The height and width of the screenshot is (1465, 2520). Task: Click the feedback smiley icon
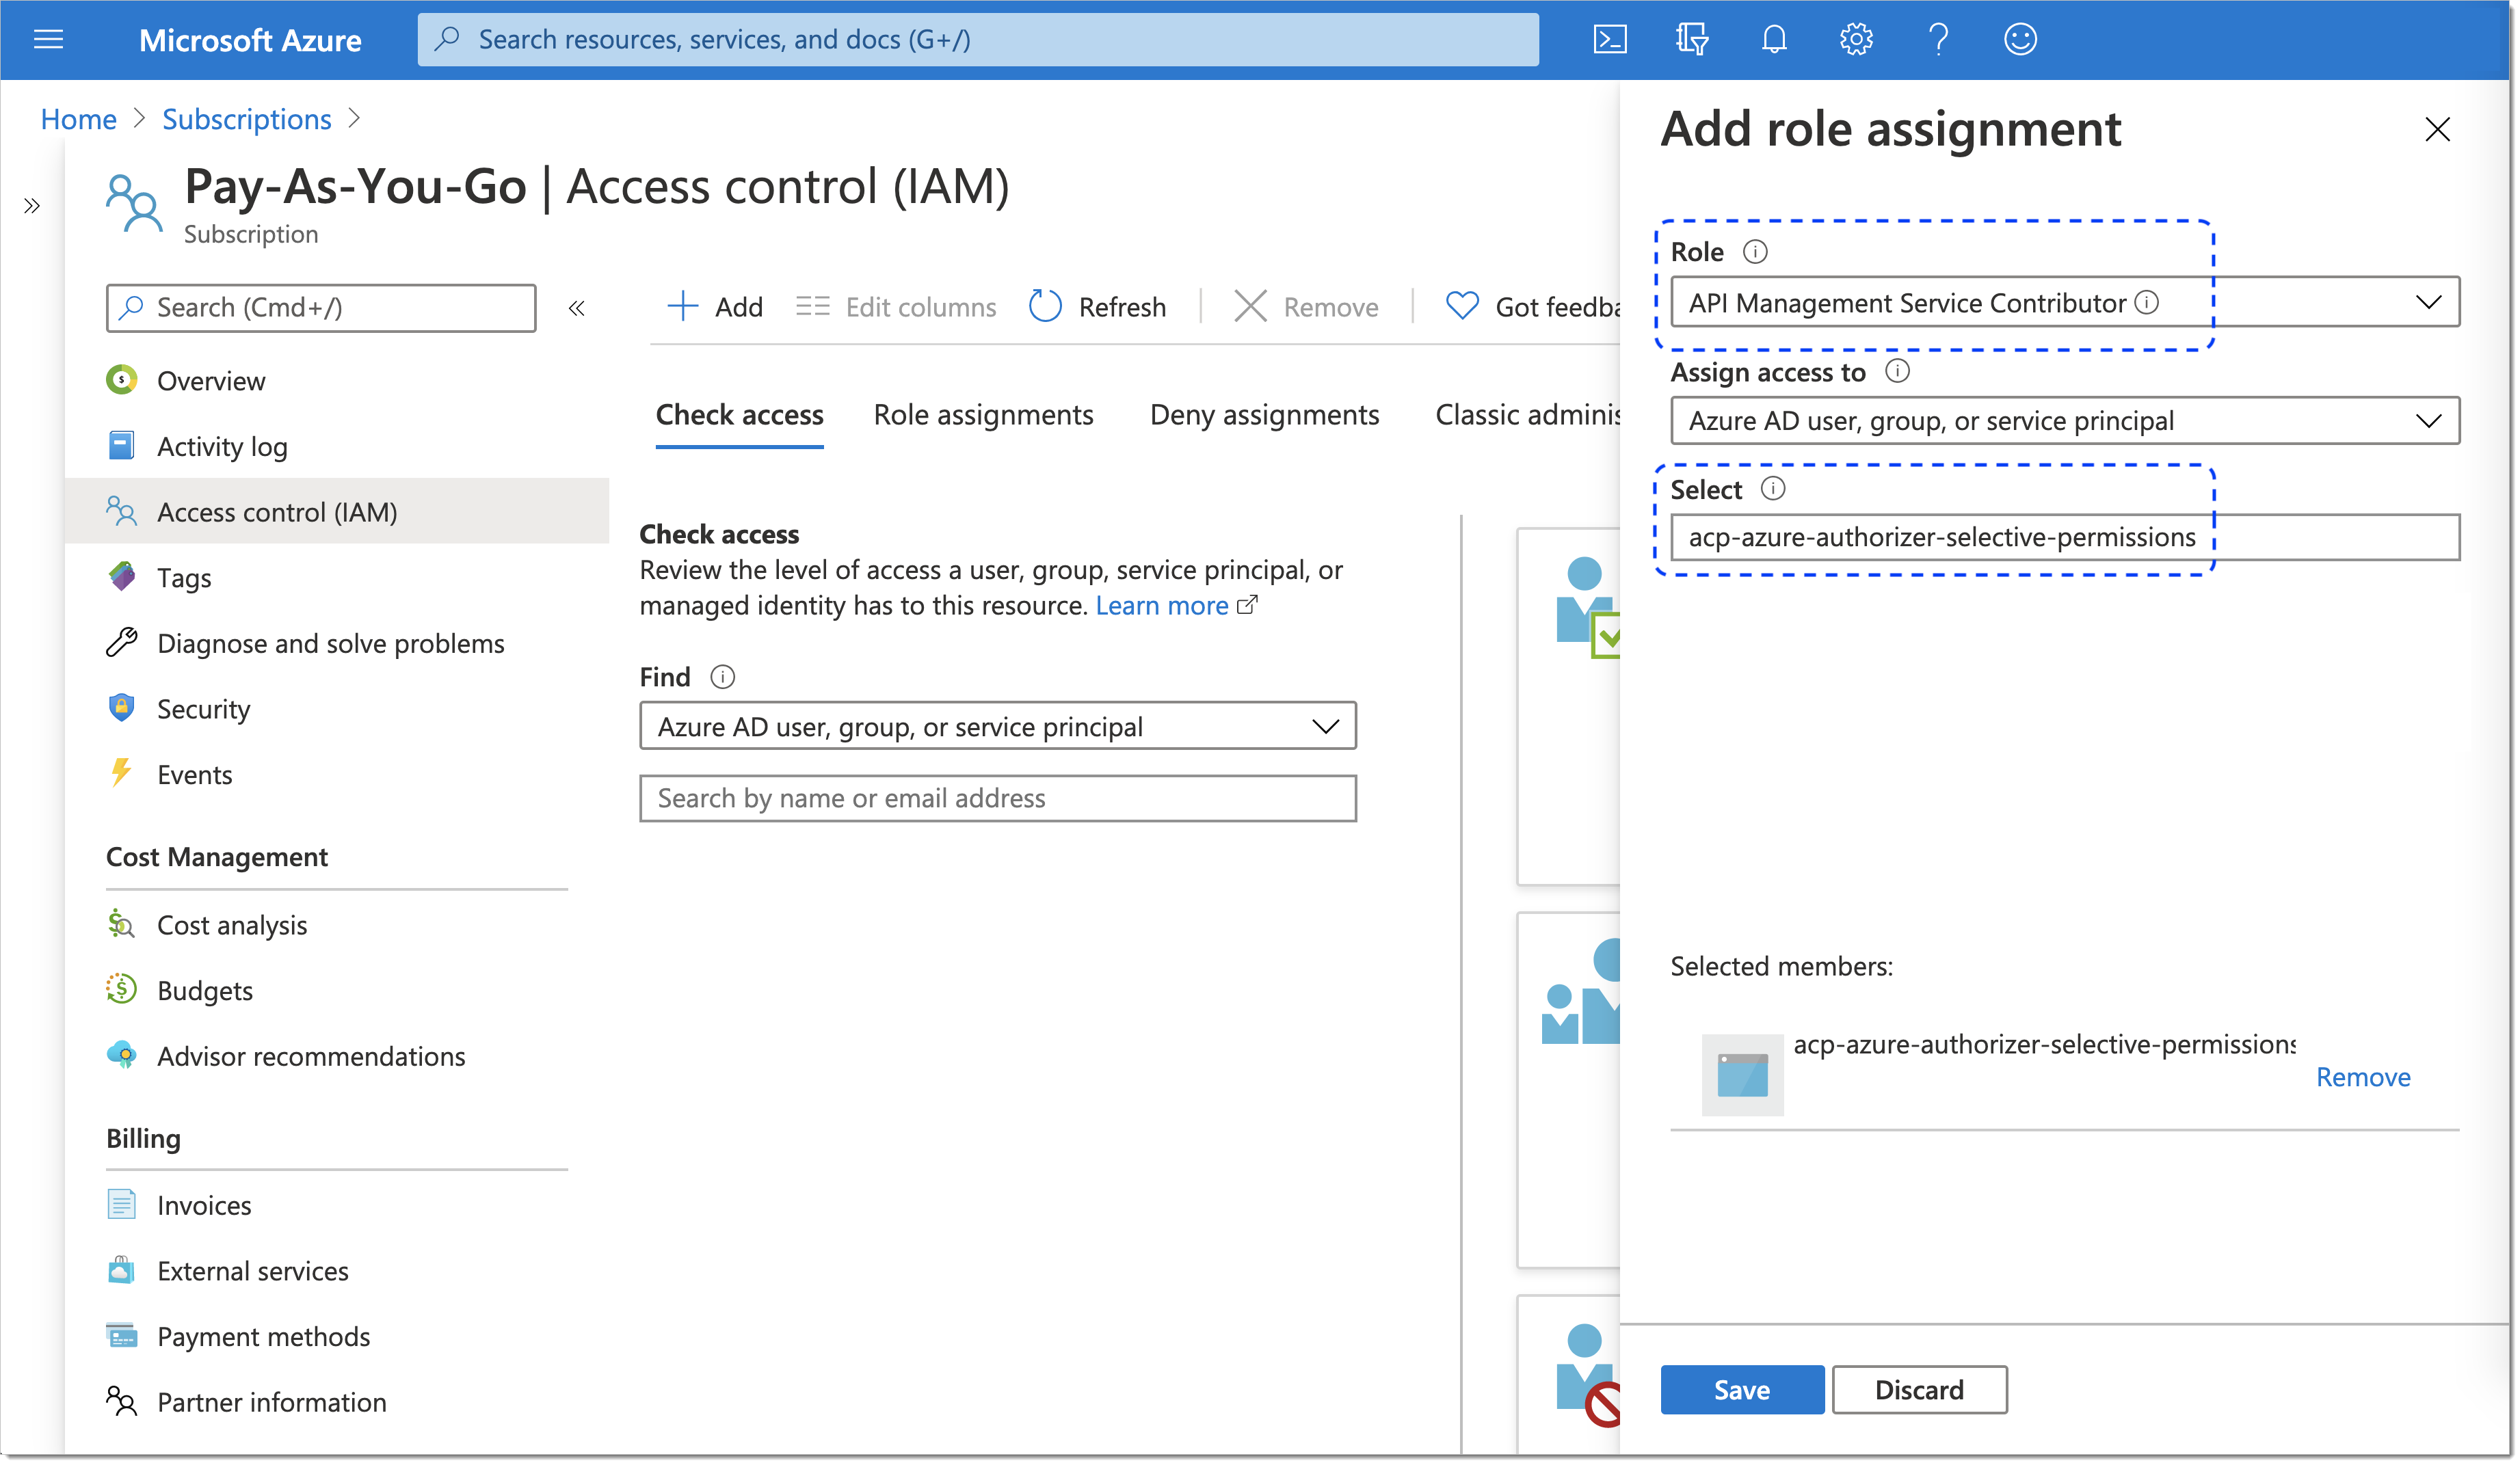coord(2020,39)
